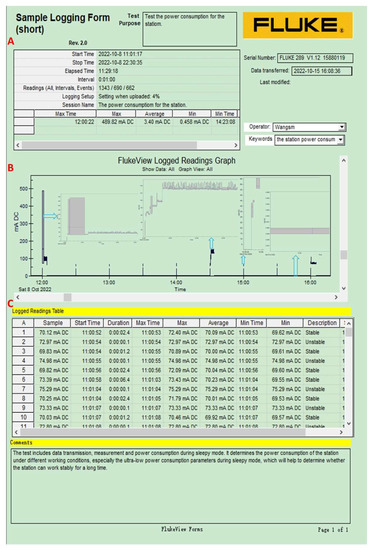Select the Duration column header
The width and height of the screenshot is (373, 550).
(x=118, y=323)
